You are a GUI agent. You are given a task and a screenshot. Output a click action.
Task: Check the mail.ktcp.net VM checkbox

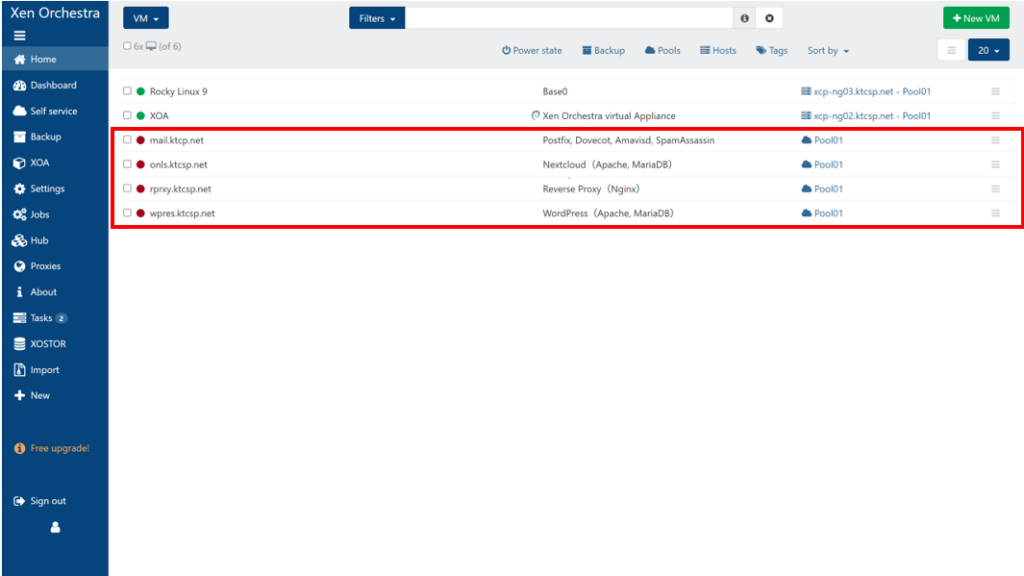point(127,140)
